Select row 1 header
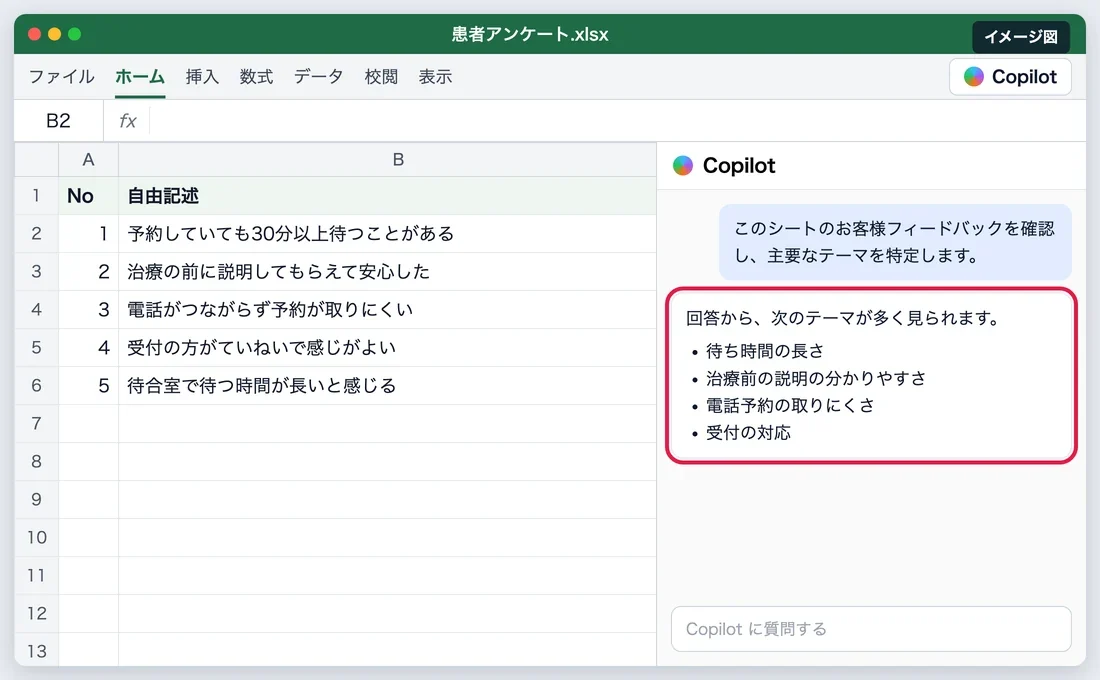 36,195
